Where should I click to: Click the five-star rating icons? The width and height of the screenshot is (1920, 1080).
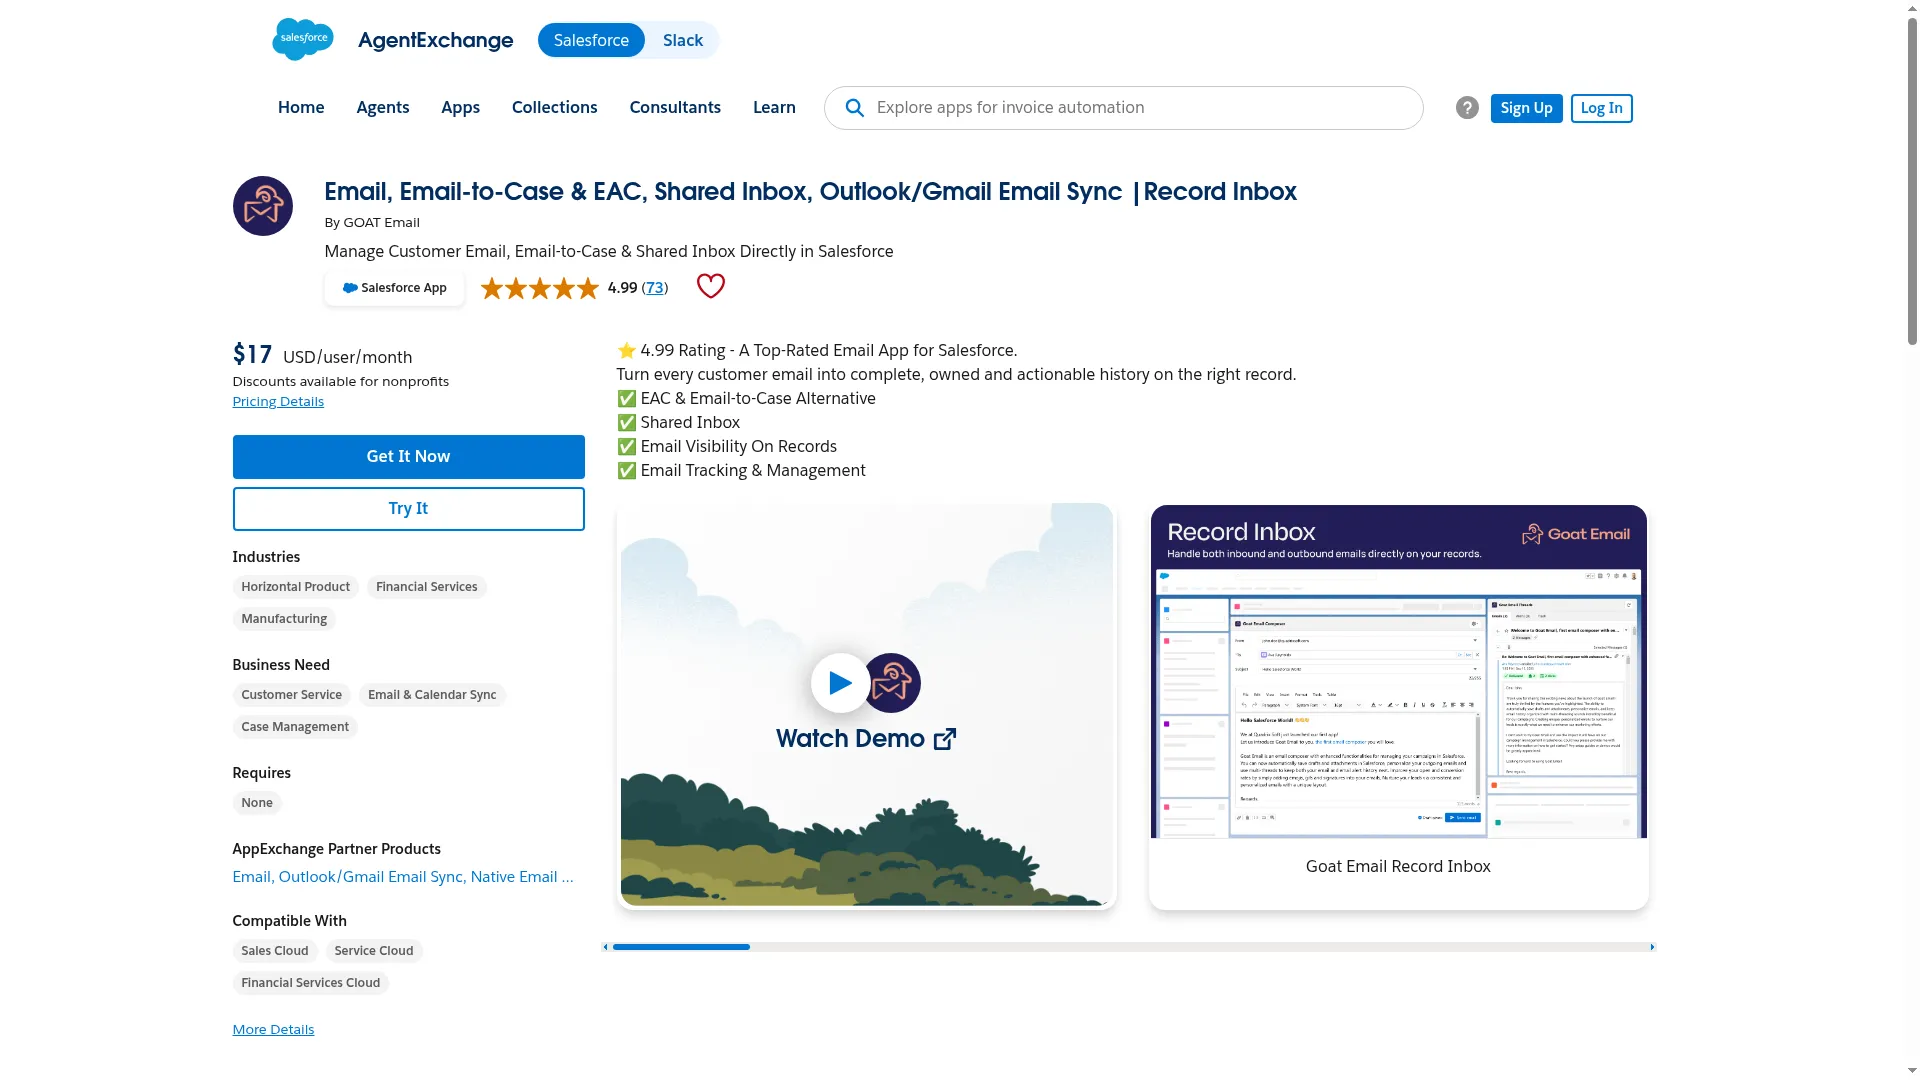click(540, 288)
